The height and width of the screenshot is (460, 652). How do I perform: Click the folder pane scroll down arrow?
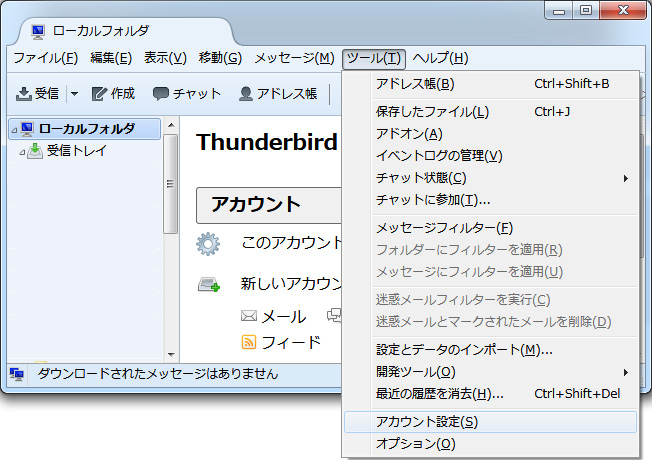(171, 355)
